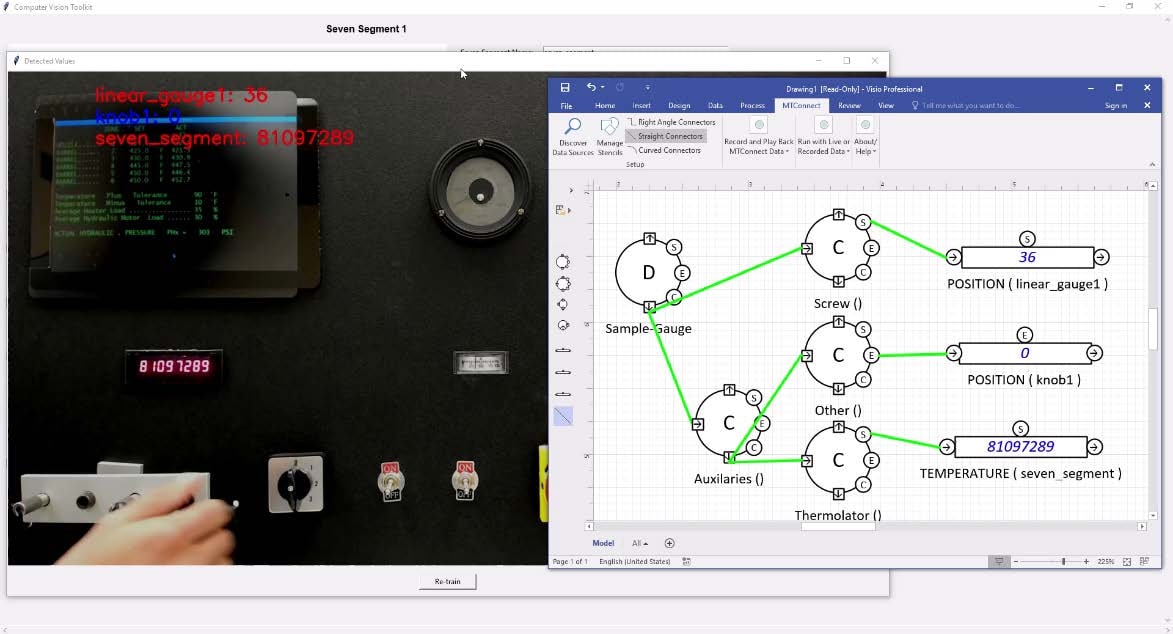Click the Manage Stencils icon
The width and height of the screenshot is (1173, 634).
[610, 127]
